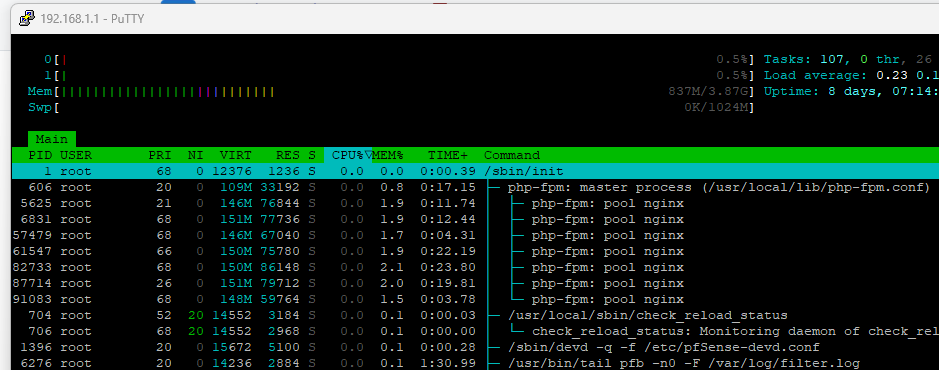Select php-fpm master process row

pyautogui.click(x=475, y=187)
